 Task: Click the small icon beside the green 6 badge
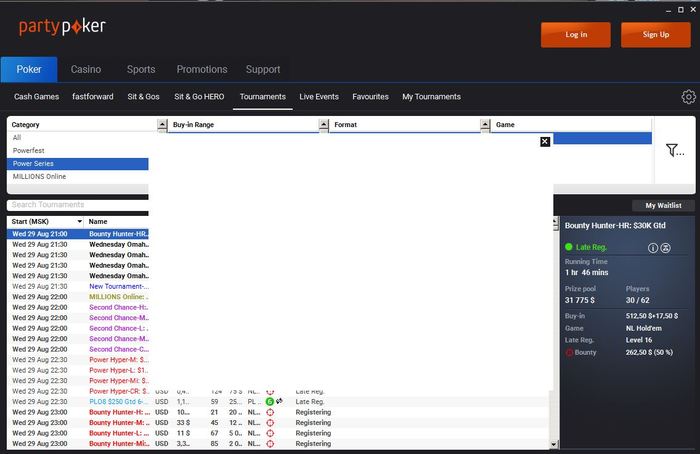[x=279, y=401]
